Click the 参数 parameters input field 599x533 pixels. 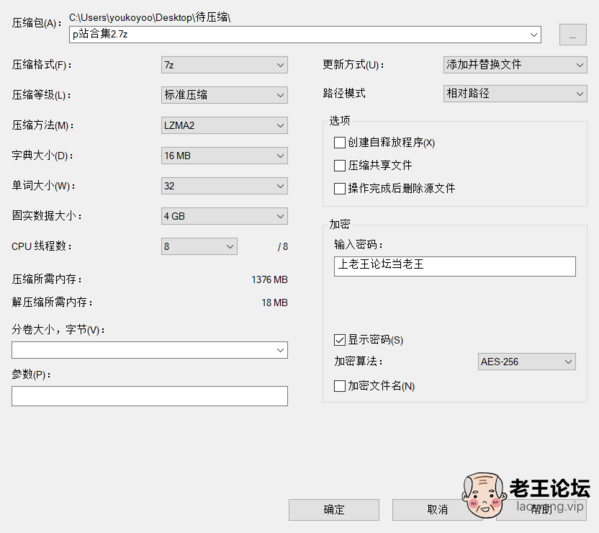point(149,396)
